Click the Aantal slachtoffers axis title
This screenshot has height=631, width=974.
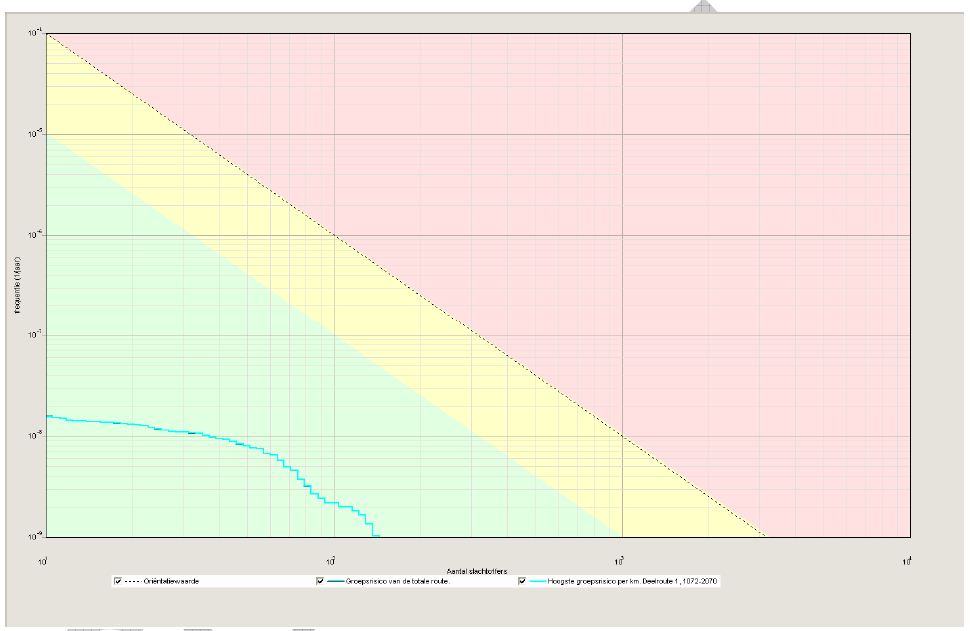click(476, 571)
